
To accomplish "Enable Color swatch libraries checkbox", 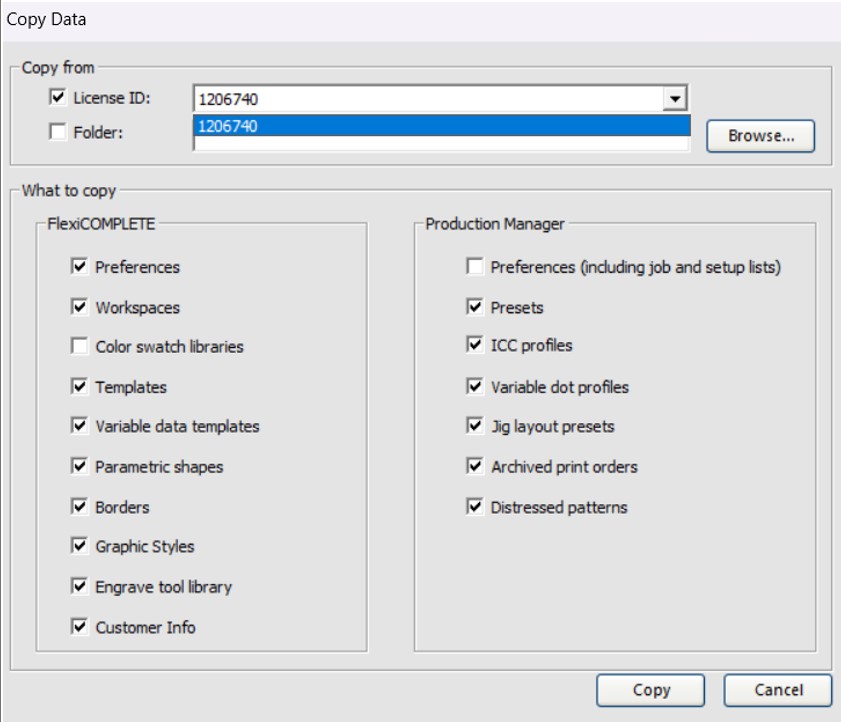I will pyautogui.click(x=79, y=347).
